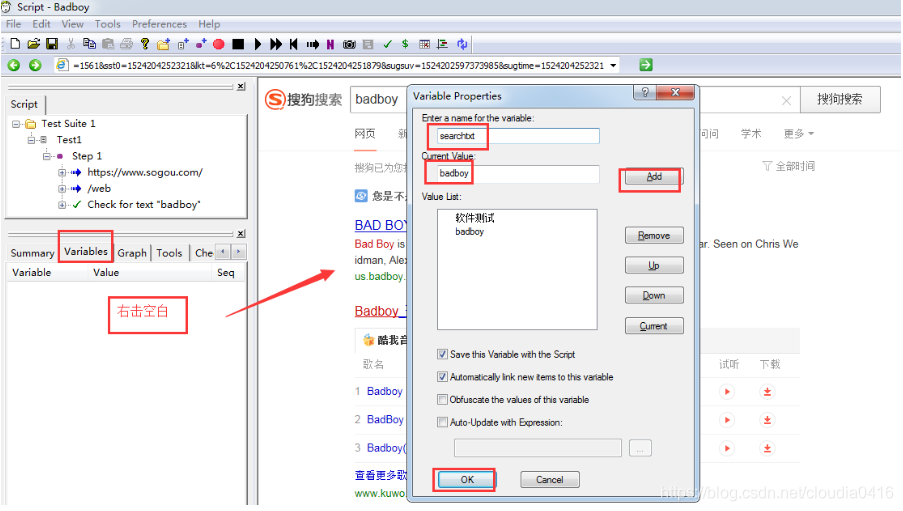Screen dimensions: 903x511
Task: Switch to the Graph tab
Action: click(132, 253)
